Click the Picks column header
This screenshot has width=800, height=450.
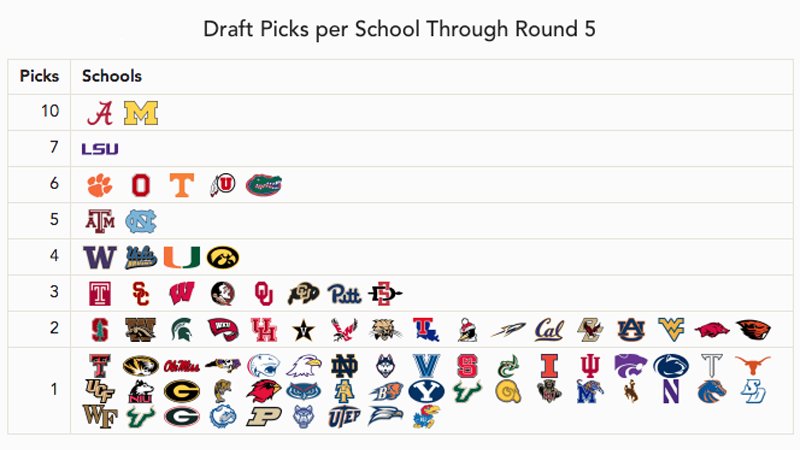click(x=39, y=76)
